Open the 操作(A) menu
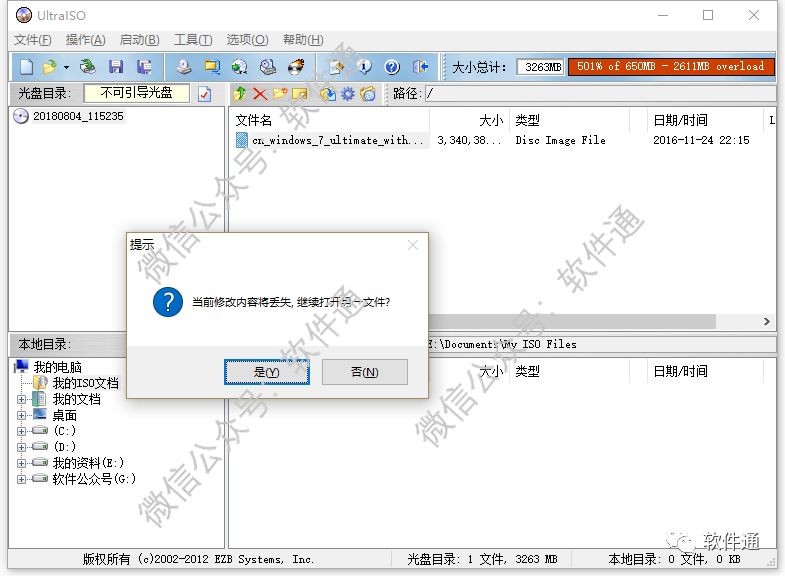The width and height of the screenshot is (785, 576). pyautogui.click(x=86, y=40)
